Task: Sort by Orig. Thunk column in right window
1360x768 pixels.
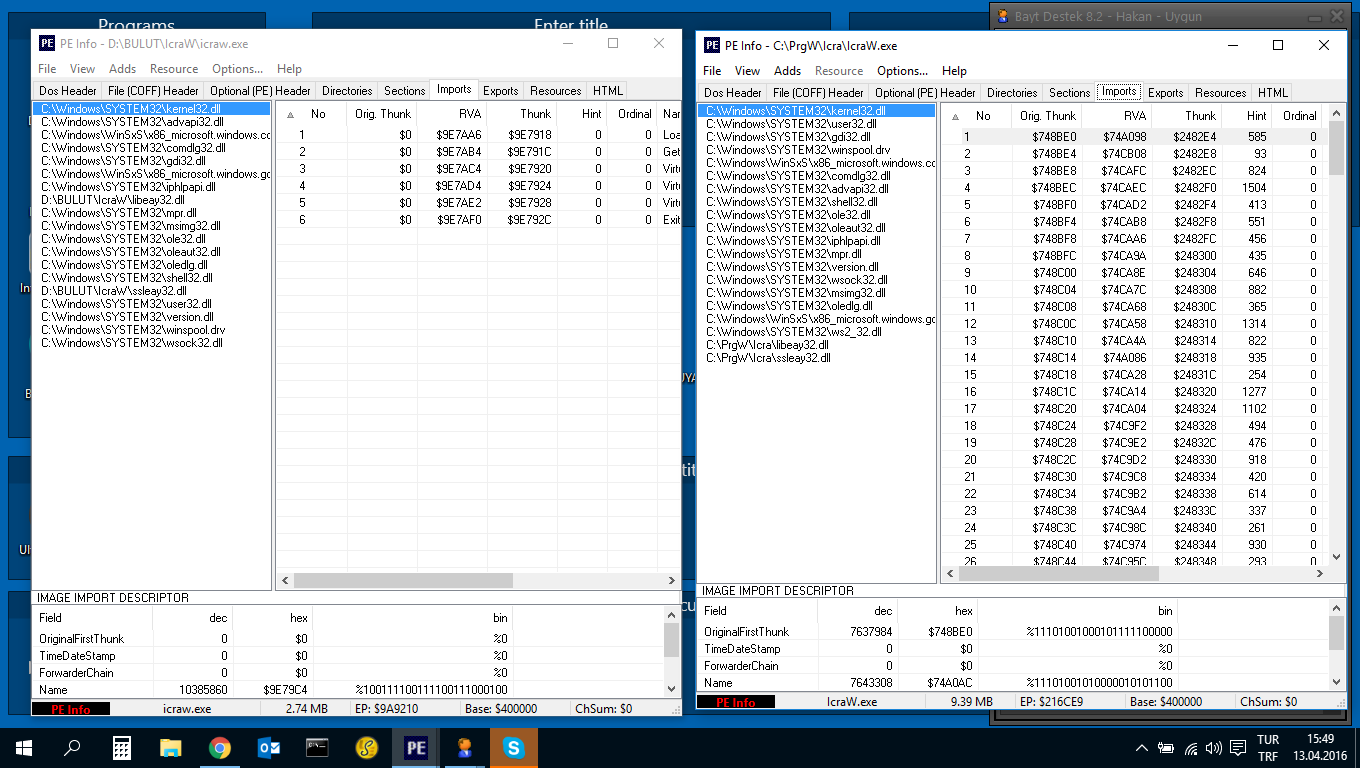Action: [1046, 116]
